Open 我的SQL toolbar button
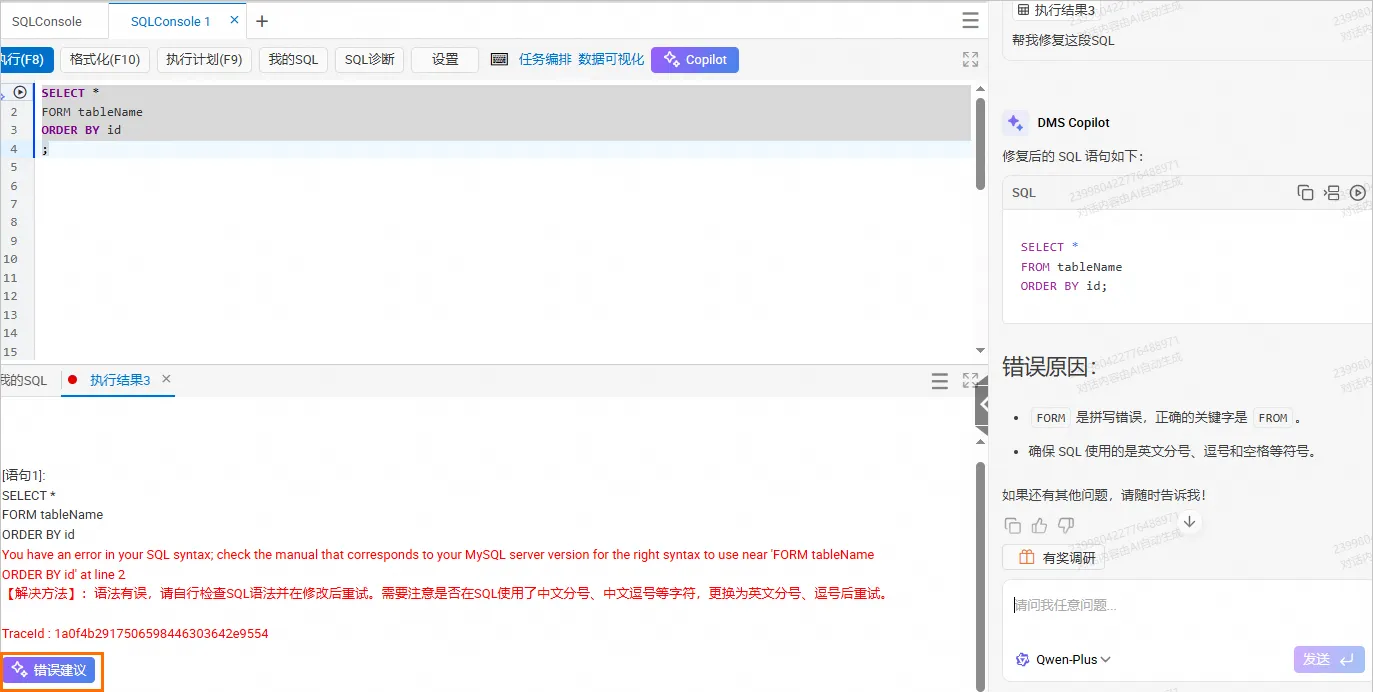 click(x=293, y=60)
